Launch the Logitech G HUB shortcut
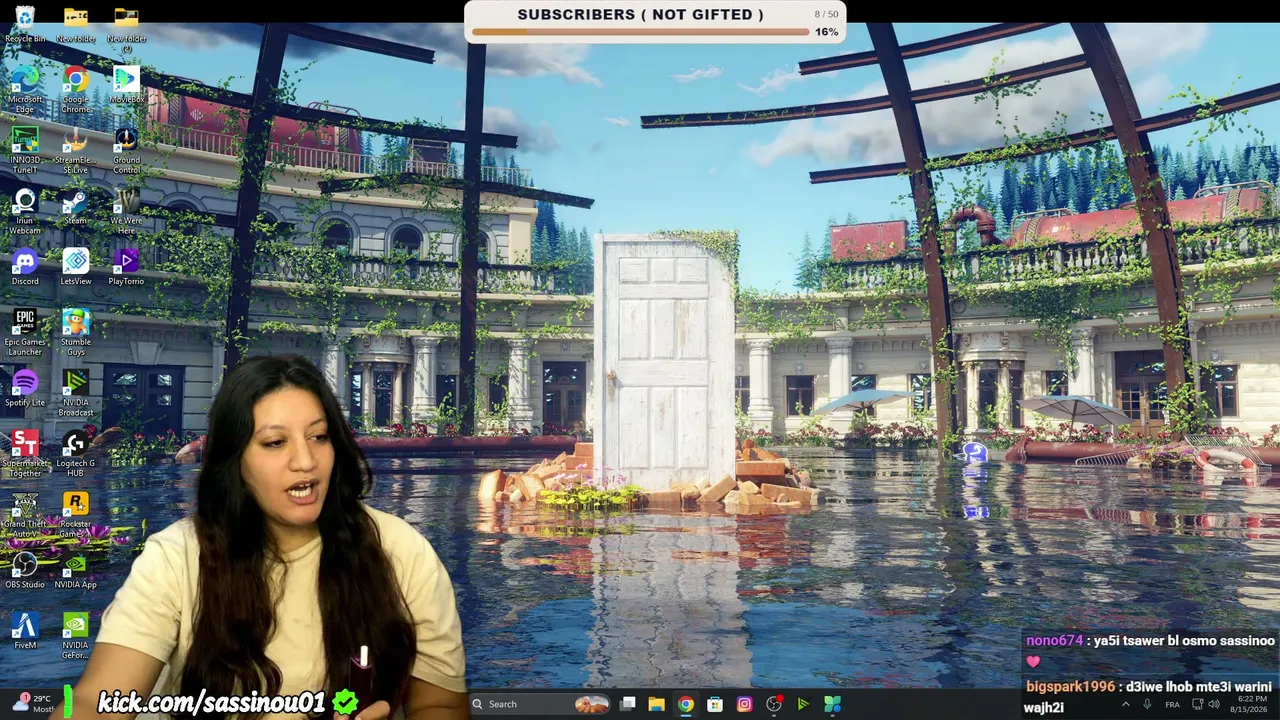The image size is (1280, 720). 76,454
